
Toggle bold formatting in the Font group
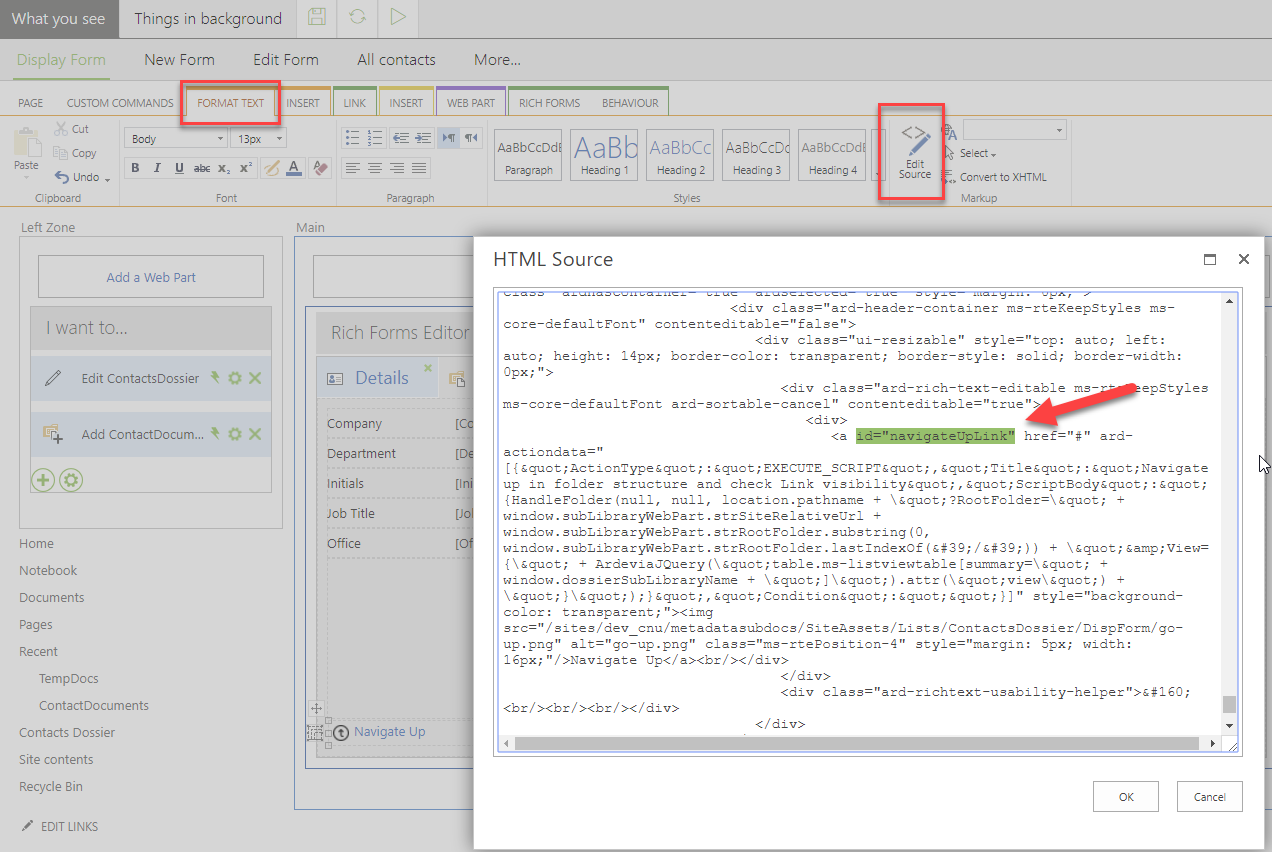click(x=135, y=169)
